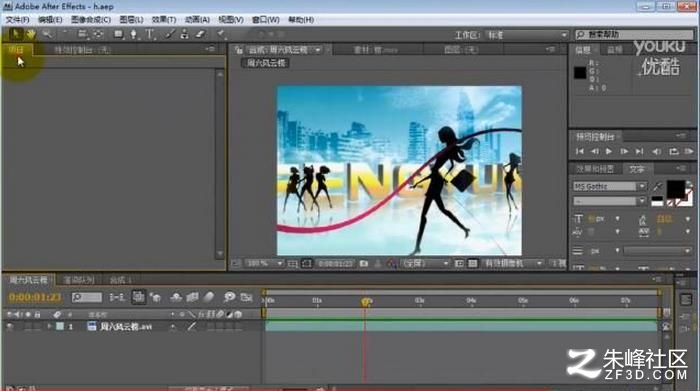The image size is (700, 391).
Task: Expand the 周六风云榜.avi layer properties
Action: pos(50,327)
